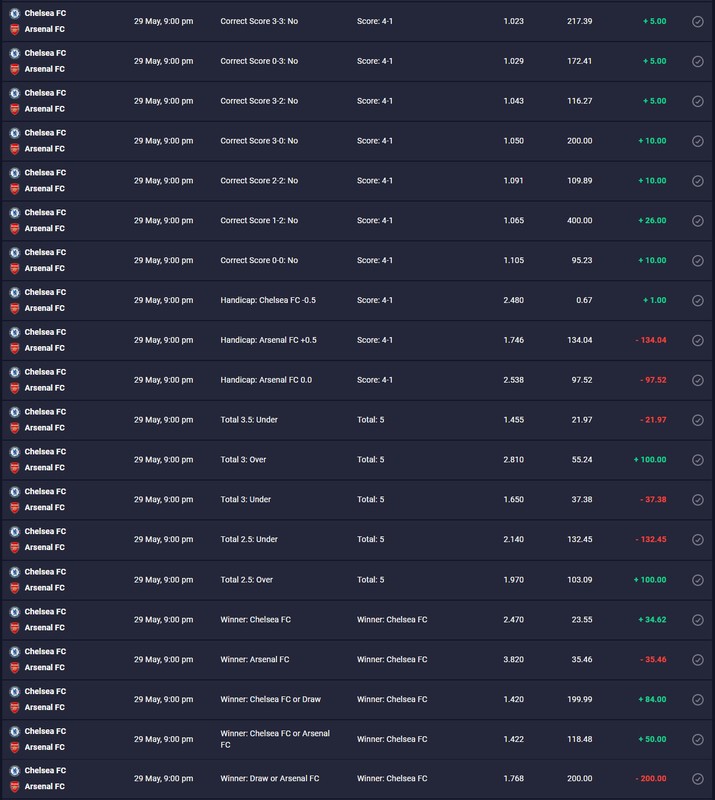The width and height of the screenshot is (715, 800).
Task: Click the date in Handicap Arsenal FC 0.0 row
Action: (163, 380)
